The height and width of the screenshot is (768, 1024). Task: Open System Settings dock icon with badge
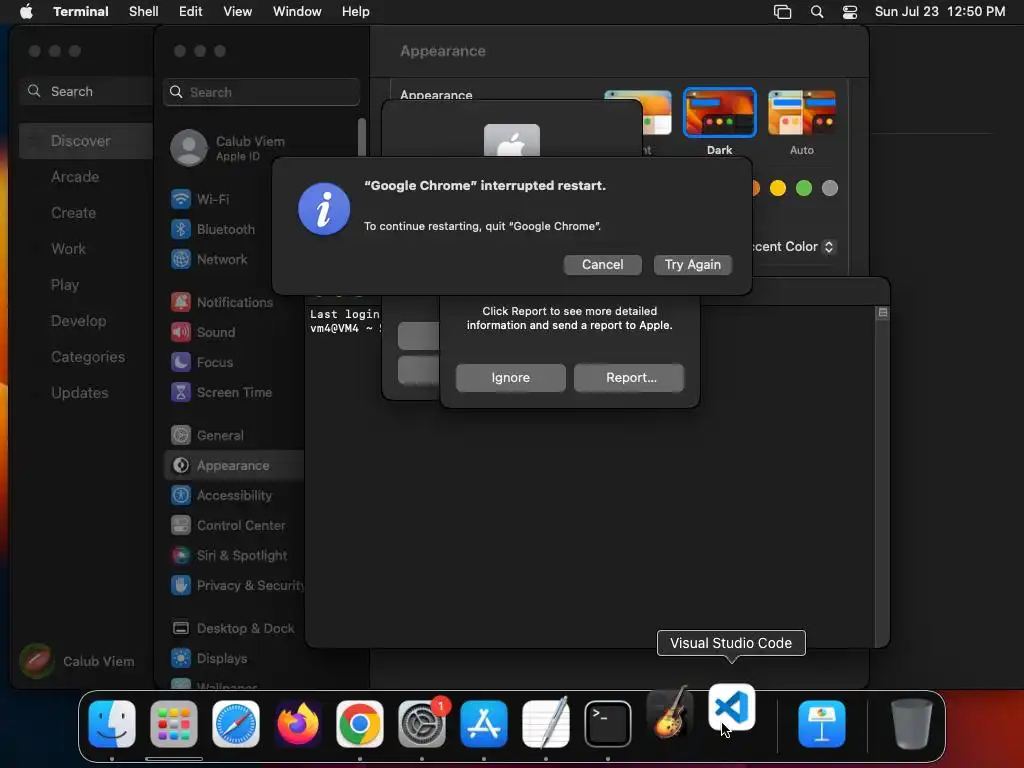422,724
